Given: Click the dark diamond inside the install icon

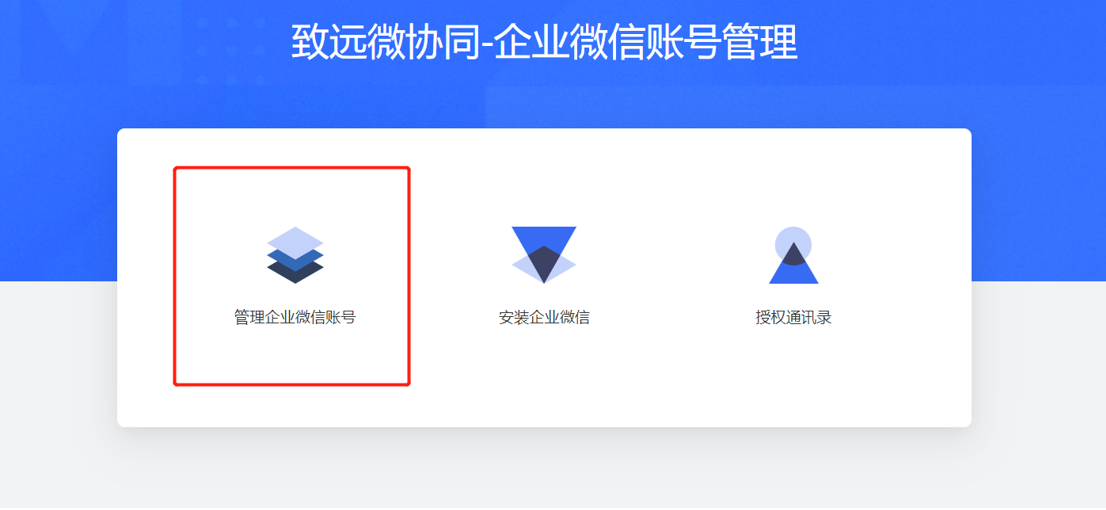Looking at the screenshot, I should pyautogui.click(x=544, y=264).
